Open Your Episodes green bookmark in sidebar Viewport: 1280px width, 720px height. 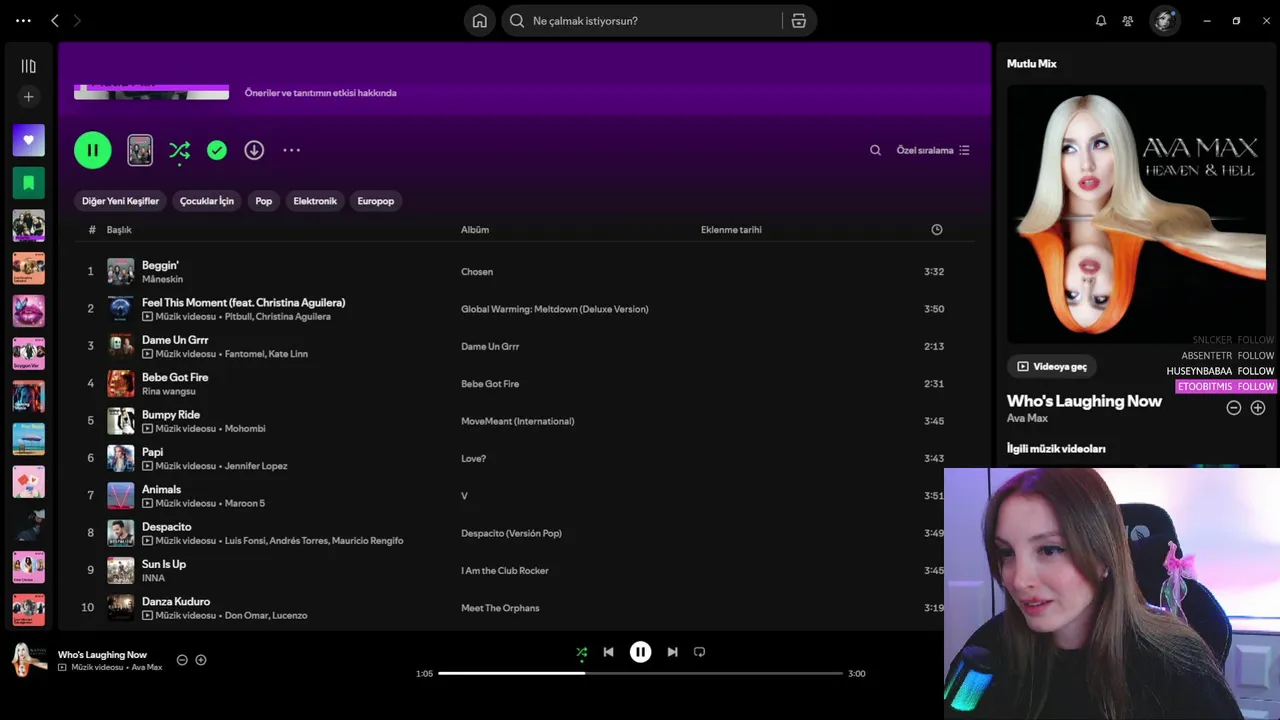(x=28, y=183)
